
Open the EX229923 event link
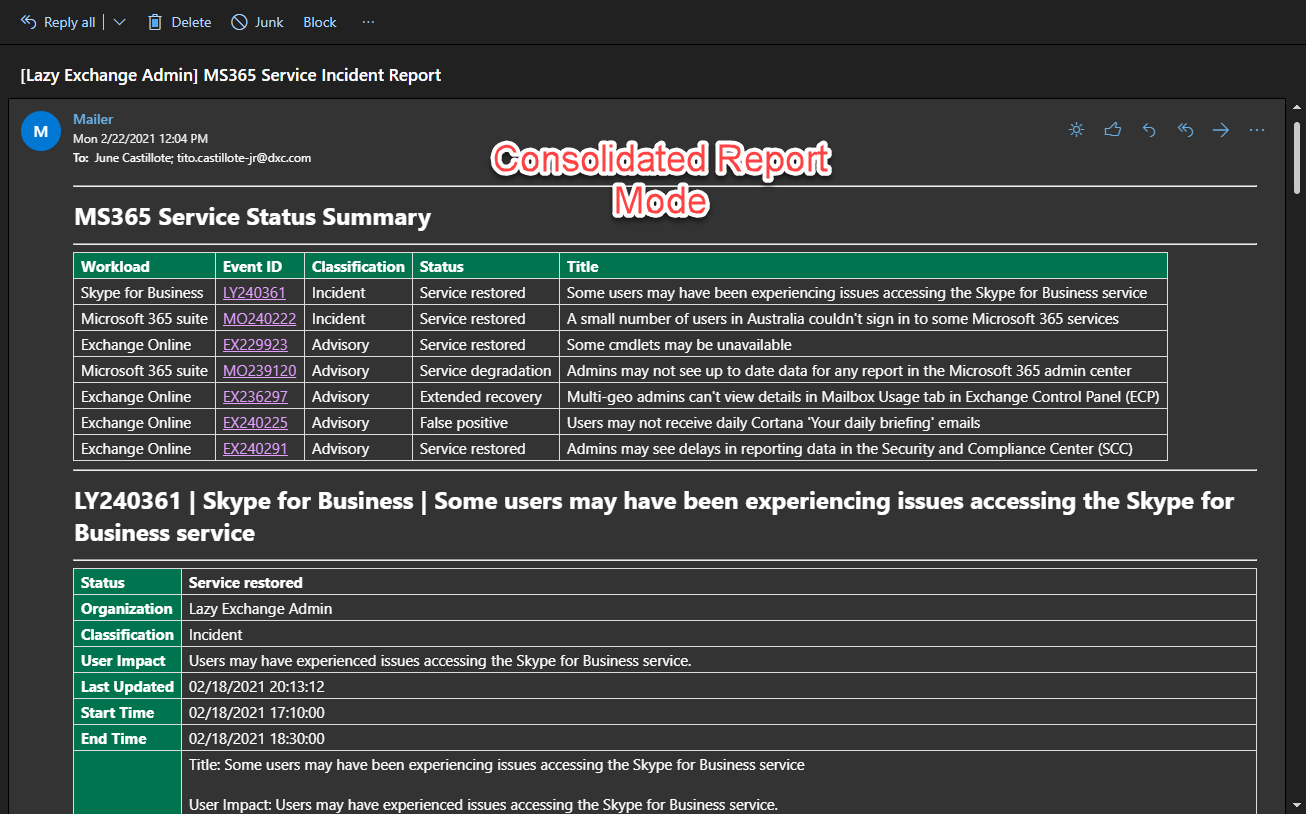(x=255, y=345)
